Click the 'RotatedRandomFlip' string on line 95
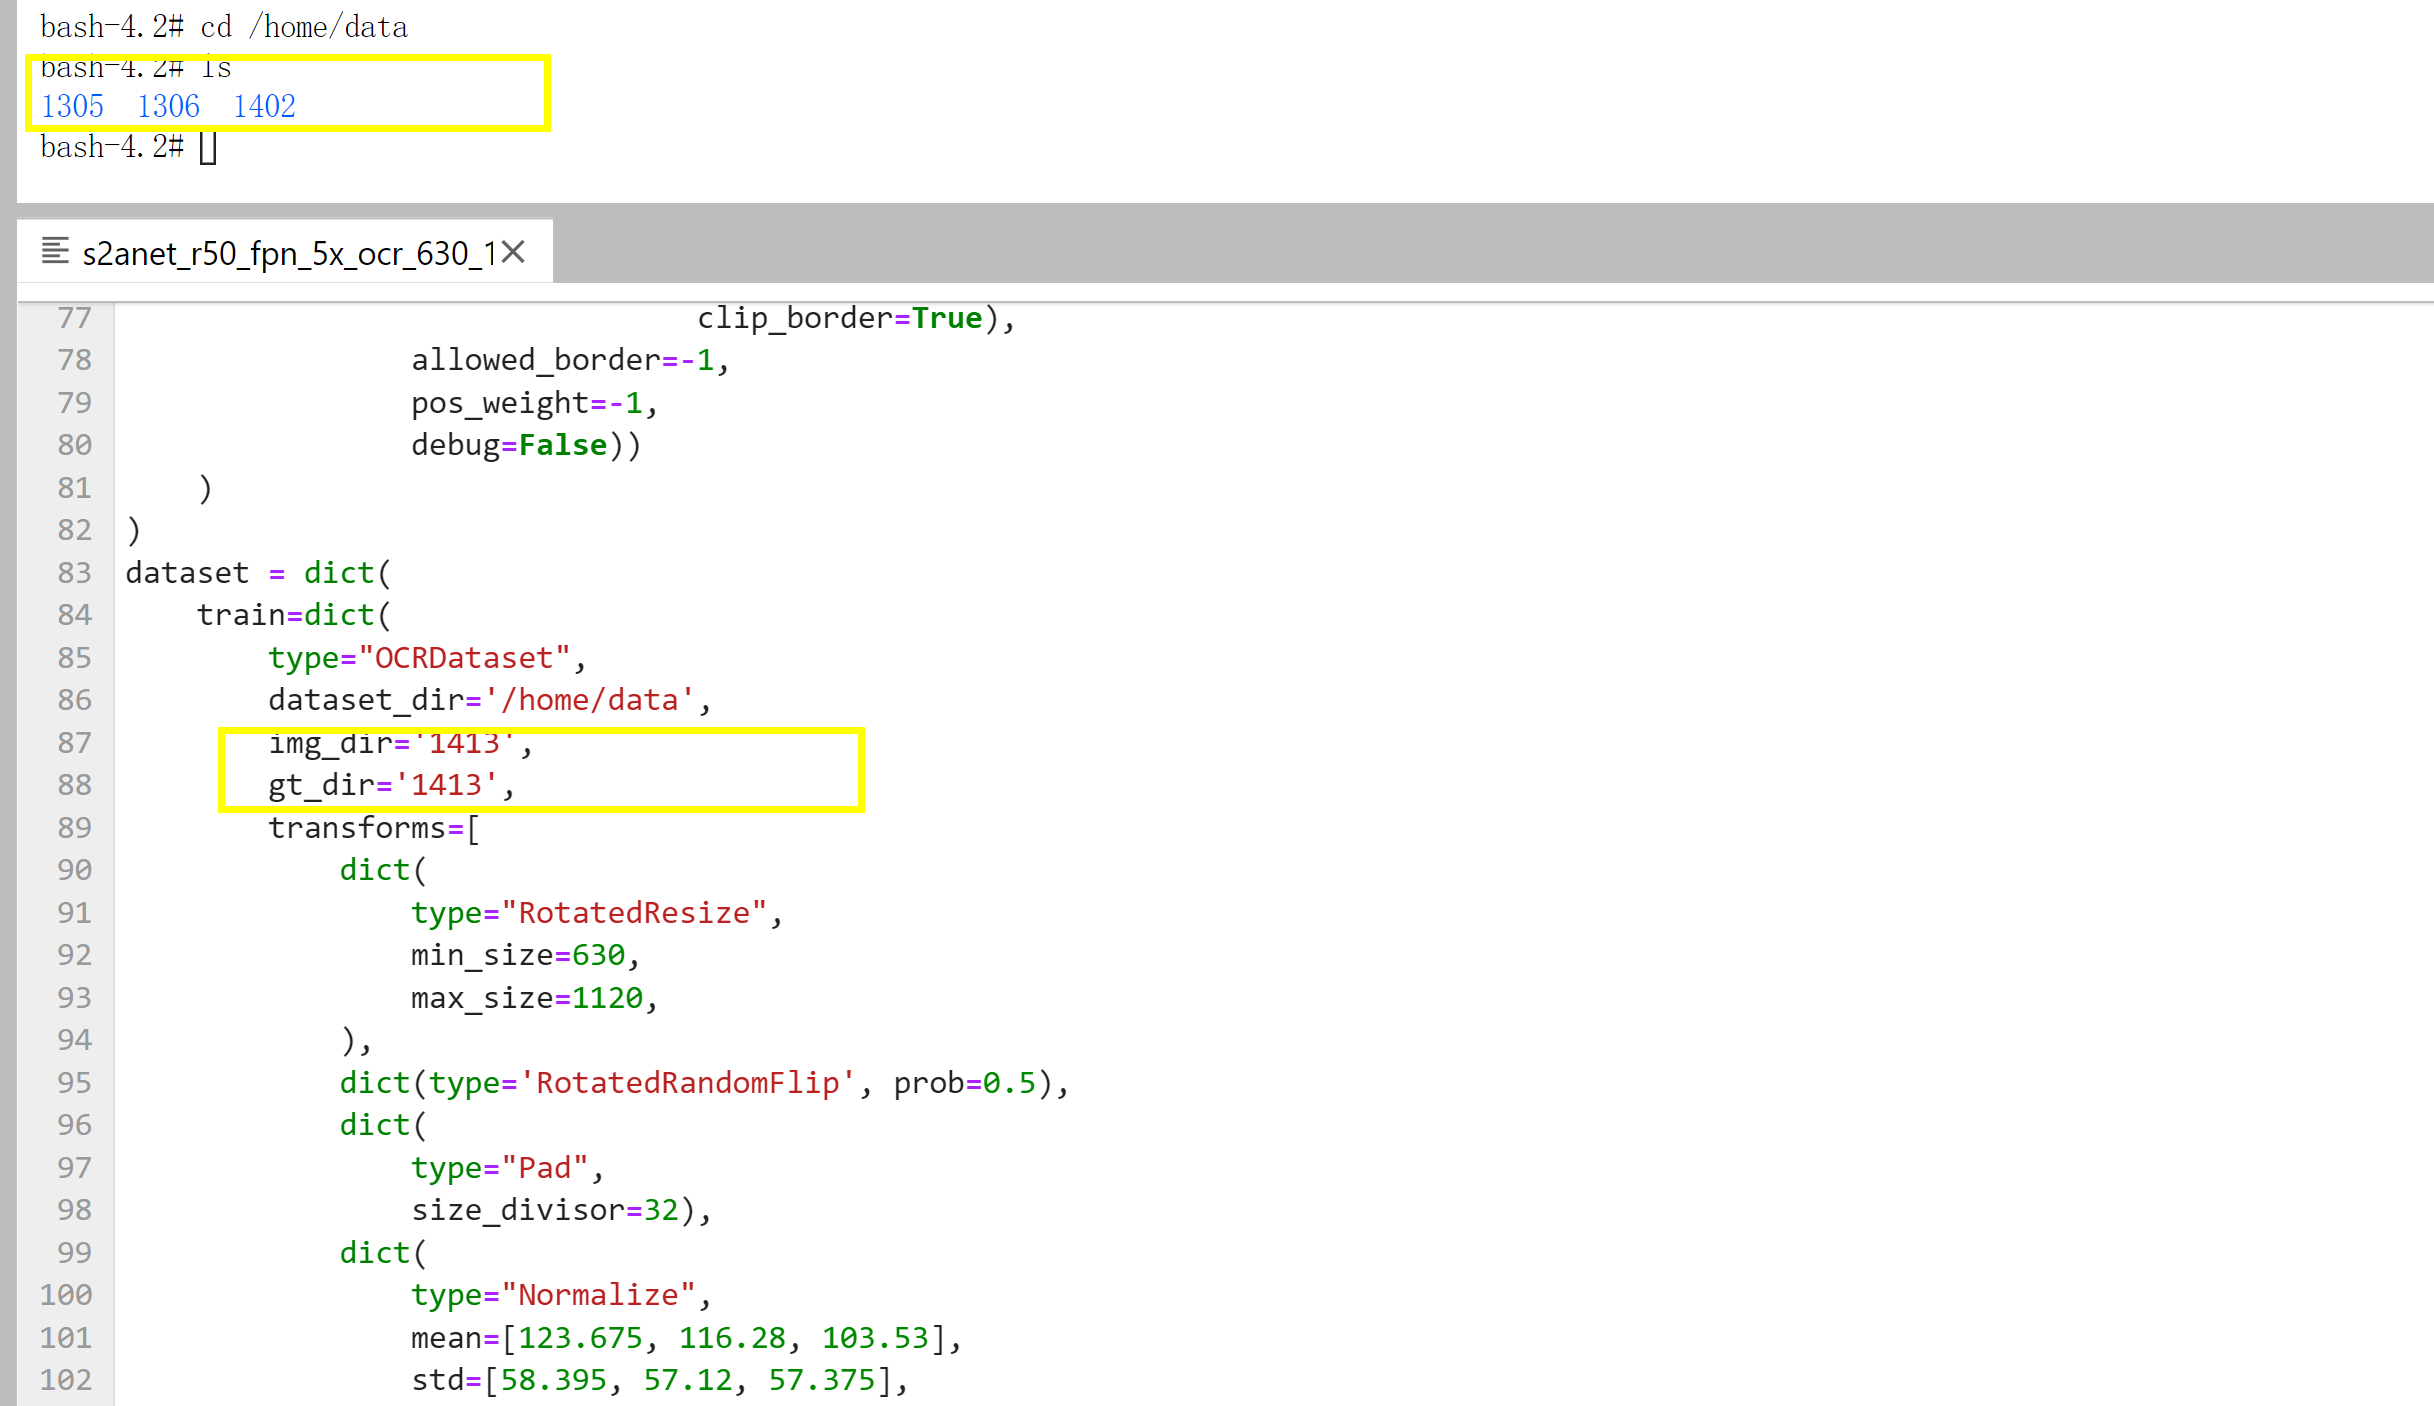The width and height of the screenshot is (2434, 1406). [688, 1083]
